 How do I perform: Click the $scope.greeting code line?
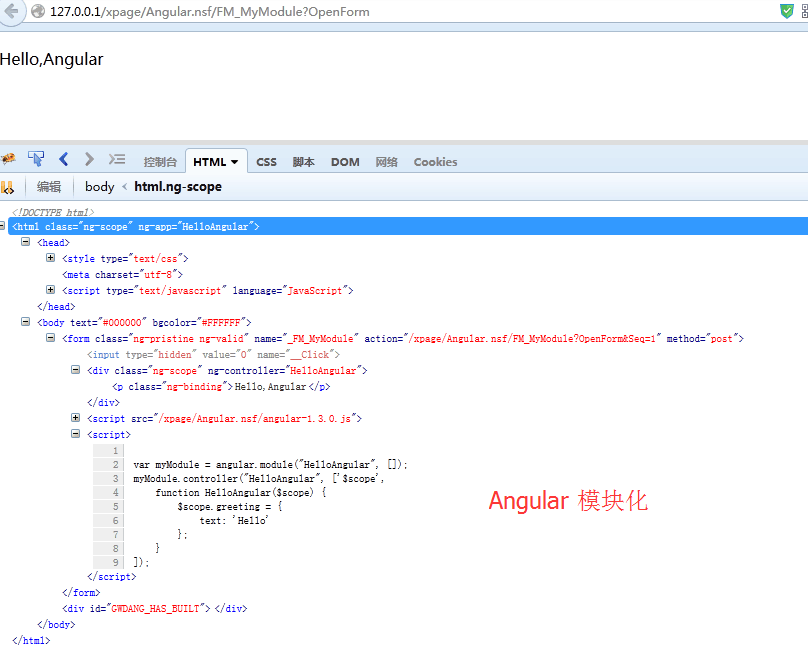[229, 507]
